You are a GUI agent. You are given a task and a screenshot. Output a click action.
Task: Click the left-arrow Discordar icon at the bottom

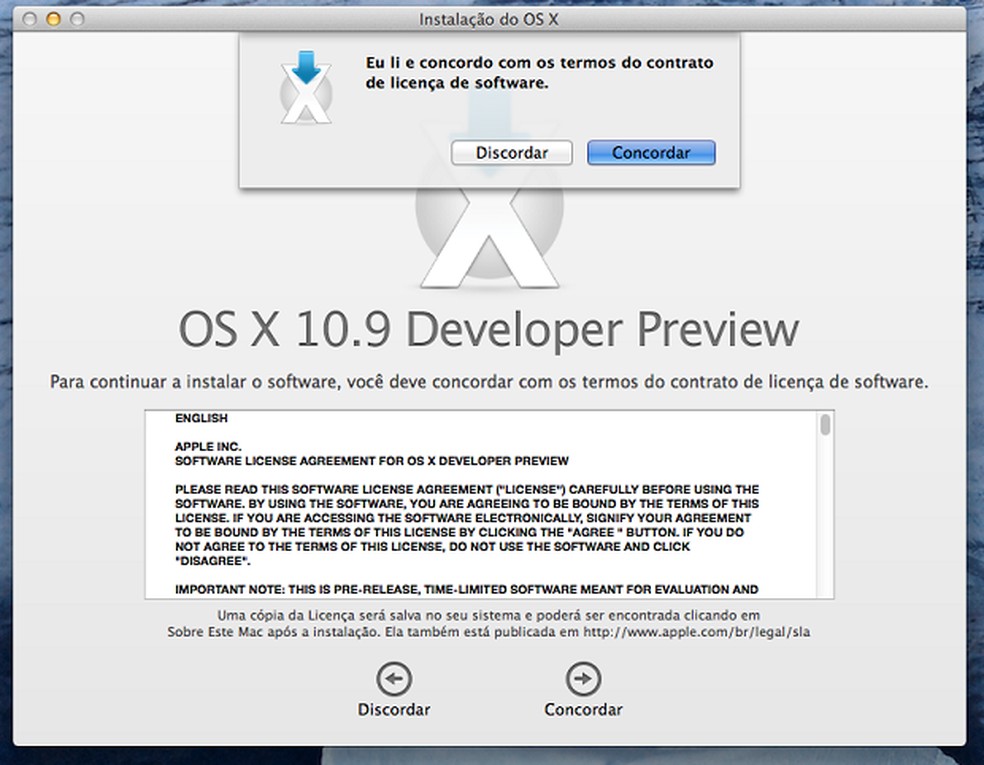coord(394,678)
